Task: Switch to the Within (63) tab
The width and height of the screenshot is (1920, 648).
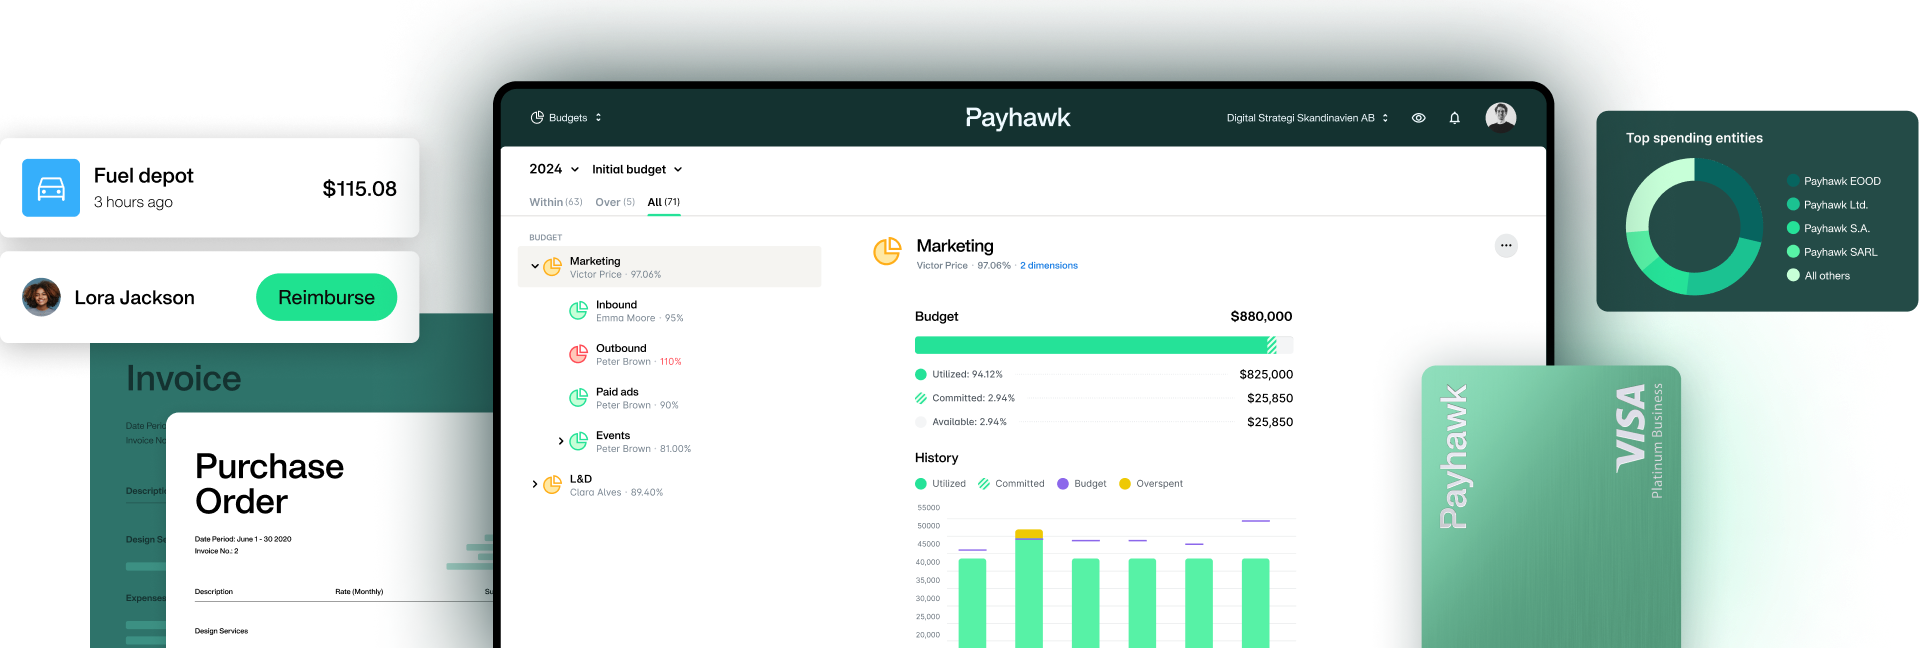Action: tap(556, 202)
